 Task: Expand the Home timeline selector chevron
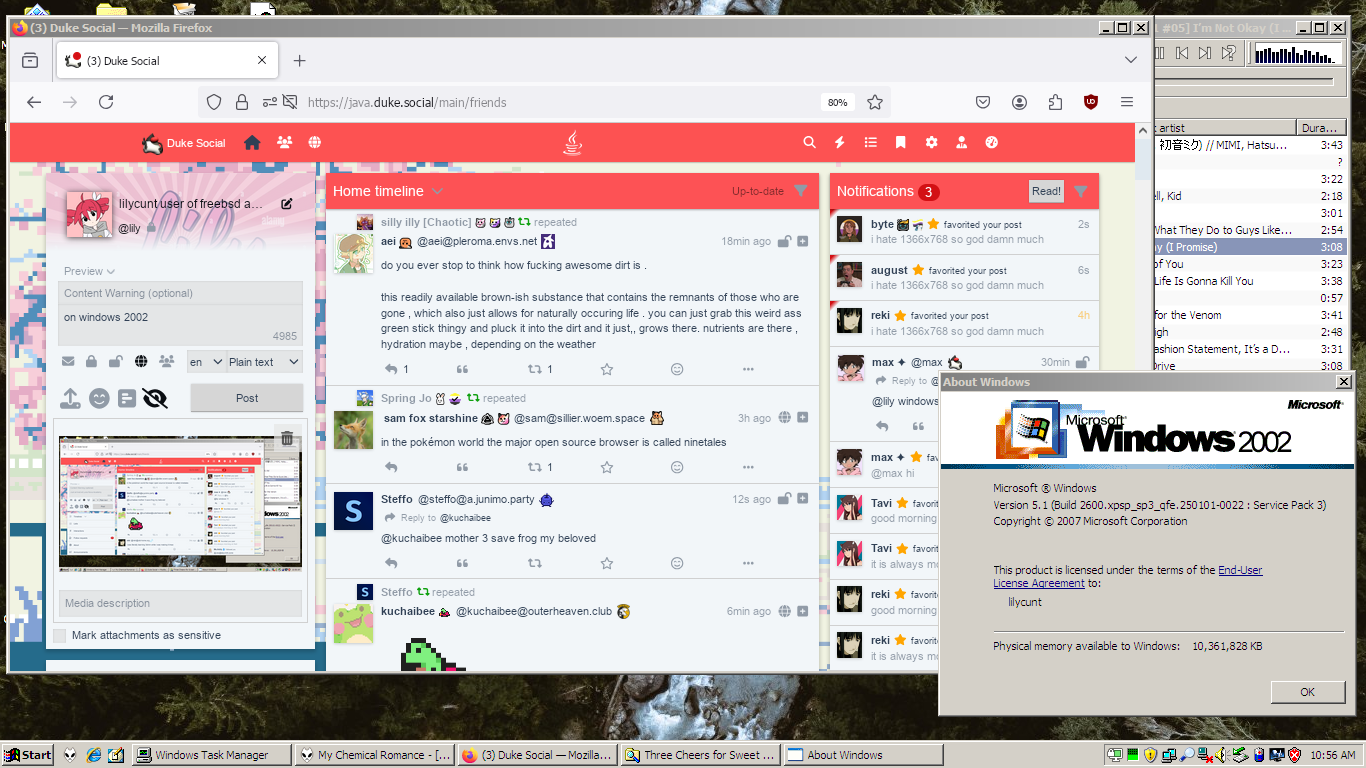pyautogui.click(x=438, y=191)
